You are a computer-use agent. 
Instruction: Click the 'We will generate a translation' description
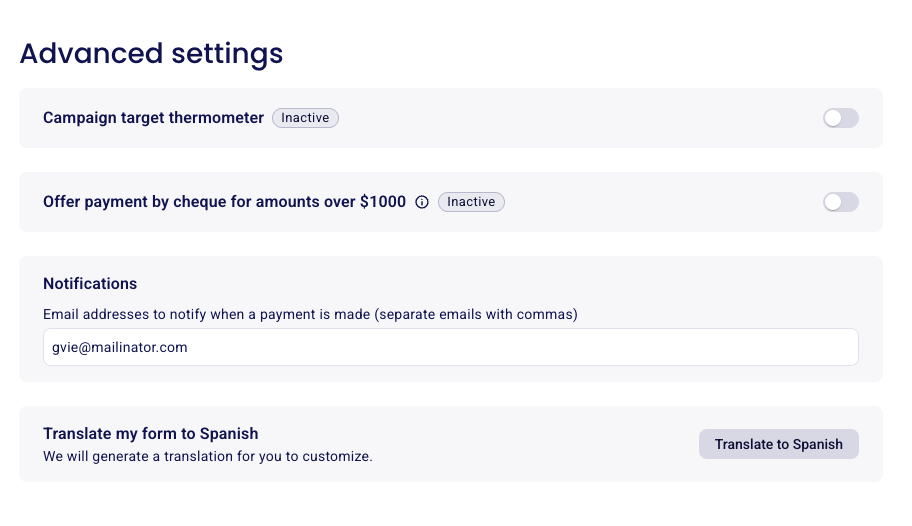208,456
